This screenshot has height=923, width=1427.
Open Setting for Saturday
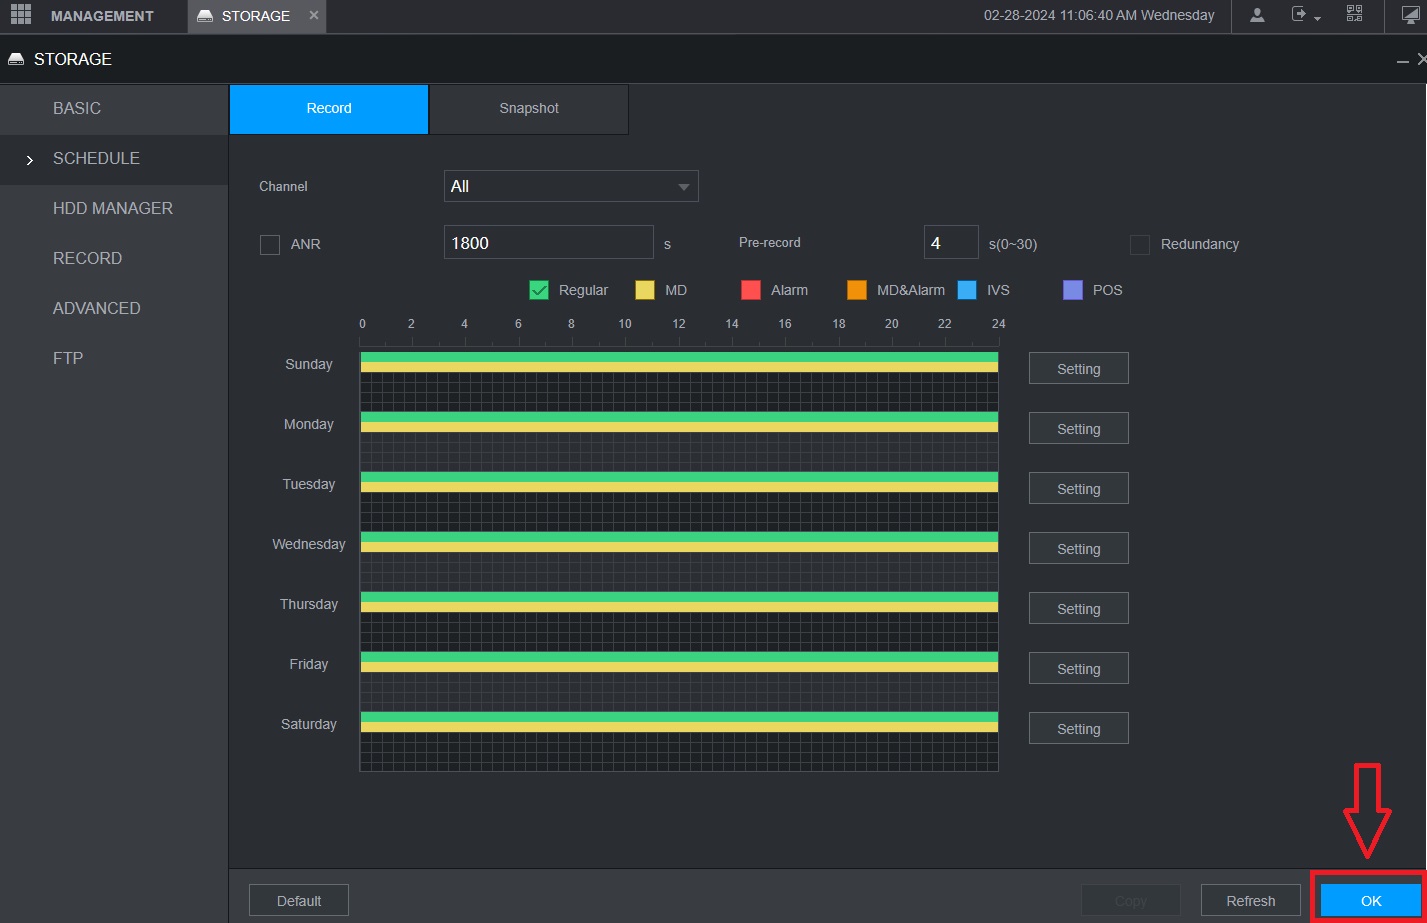click(1079, 728)
